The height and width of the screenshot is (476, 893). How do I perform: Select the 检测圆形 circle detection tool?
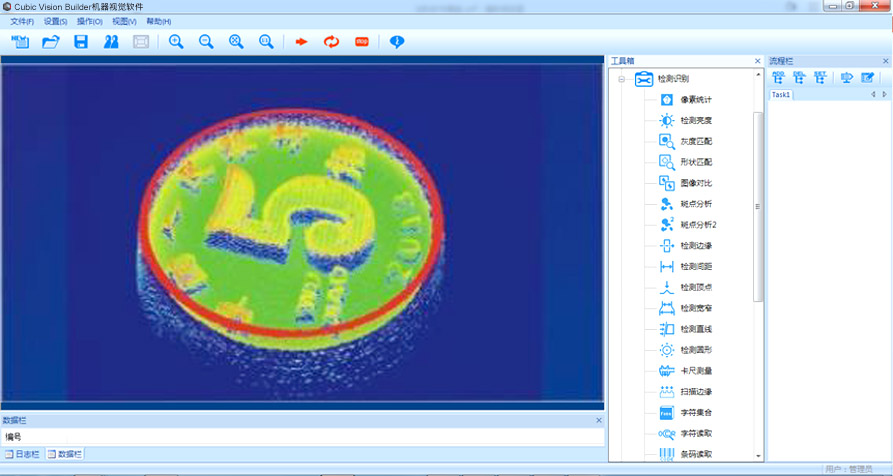(x=695, y=350)
